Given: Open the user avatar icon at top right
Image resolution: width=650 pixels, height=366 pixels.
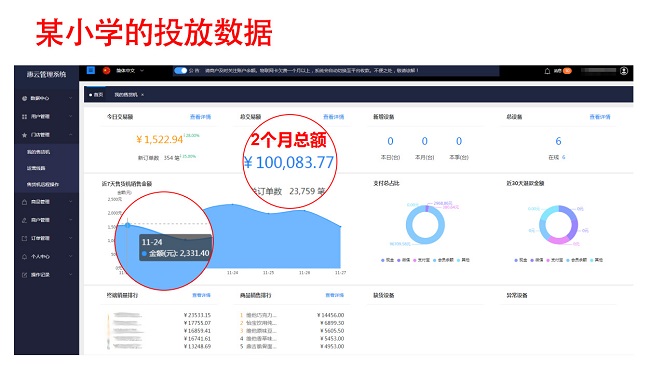Looking at the screenshot, I should click(x=624, y=71).
